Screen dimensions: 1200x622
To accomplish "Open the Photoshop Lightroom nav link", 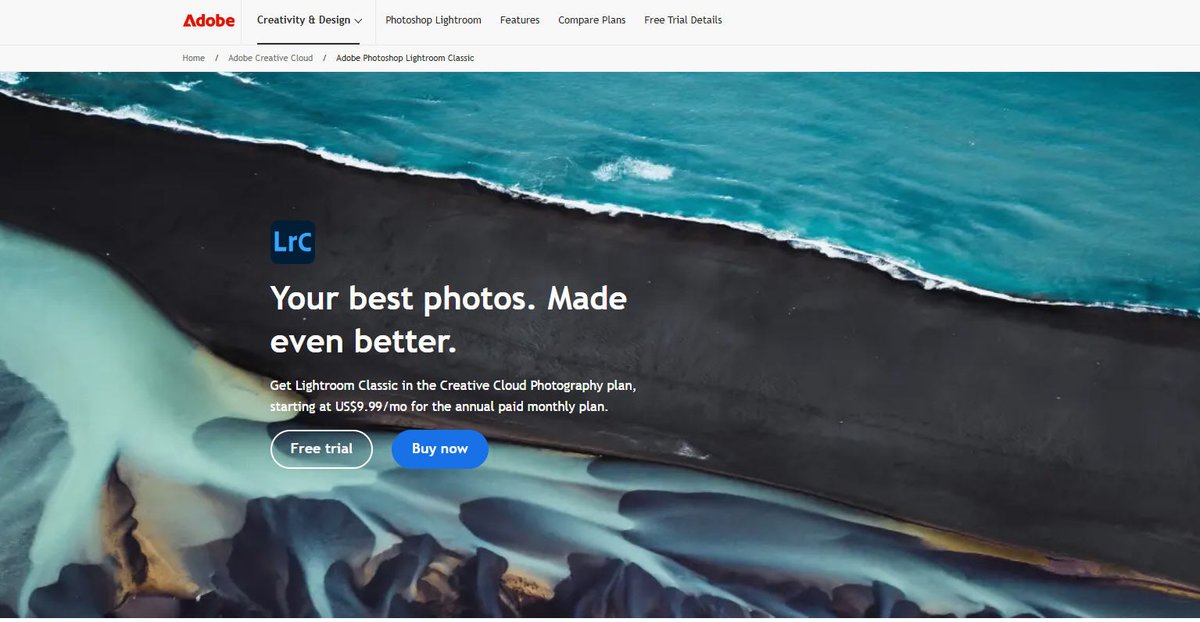I will click(x=433, y=20).
